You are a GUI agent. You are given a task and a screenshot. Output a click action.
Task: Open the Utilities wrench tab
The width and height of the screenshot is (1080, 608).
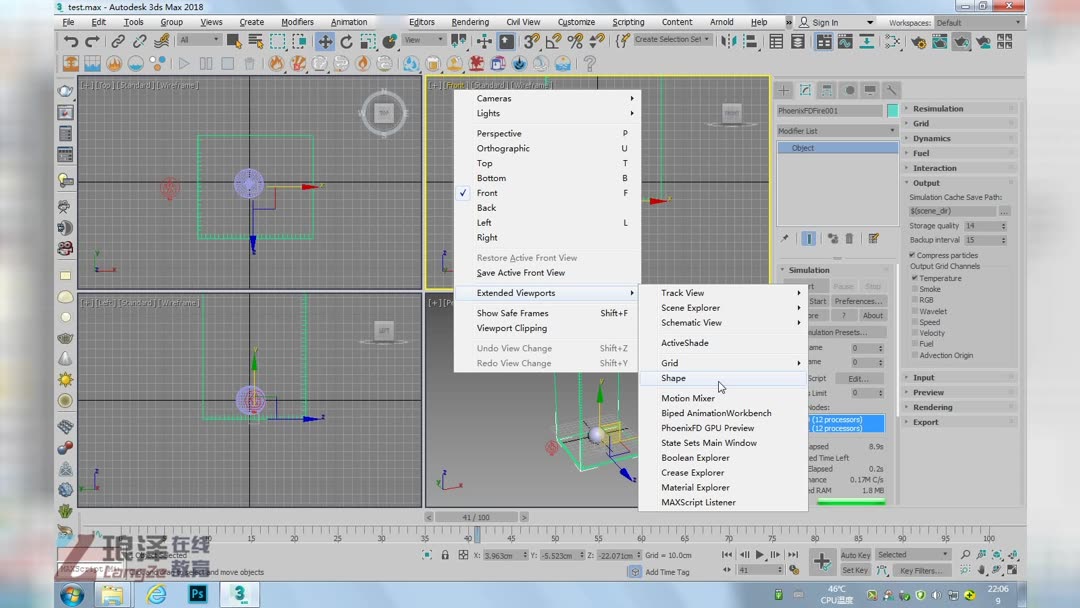[893, 90]
